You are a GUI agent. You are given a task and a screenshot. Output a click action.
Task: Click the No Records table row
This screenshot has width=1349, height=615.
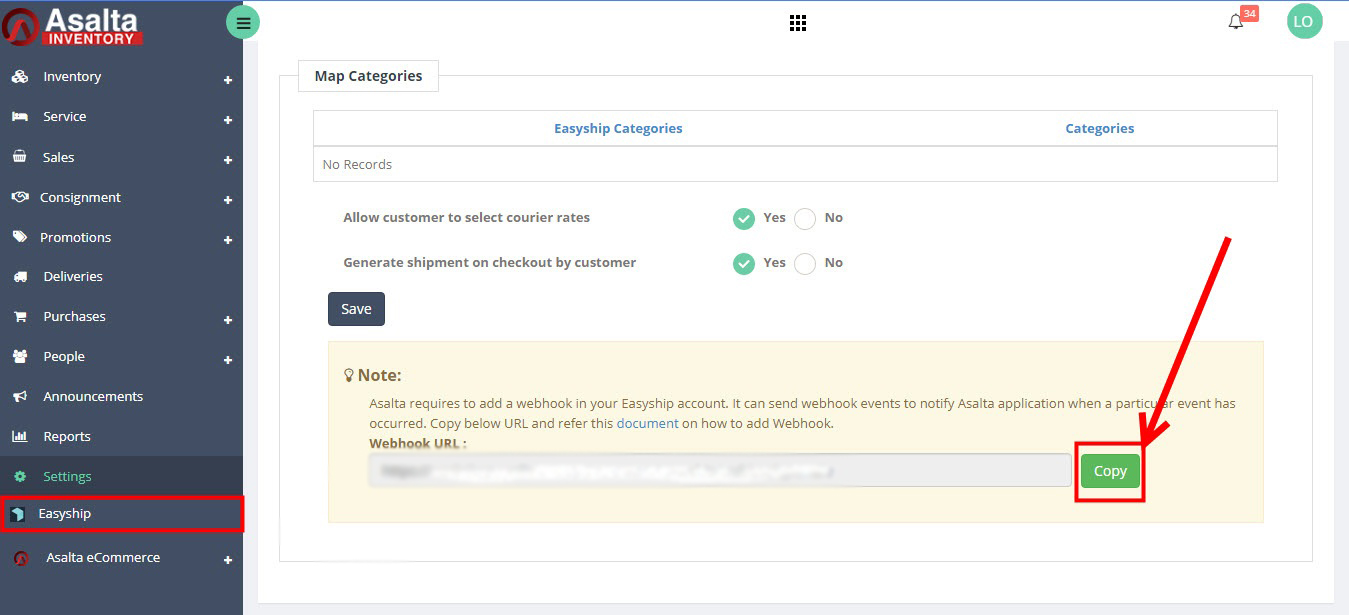(795, 164)
